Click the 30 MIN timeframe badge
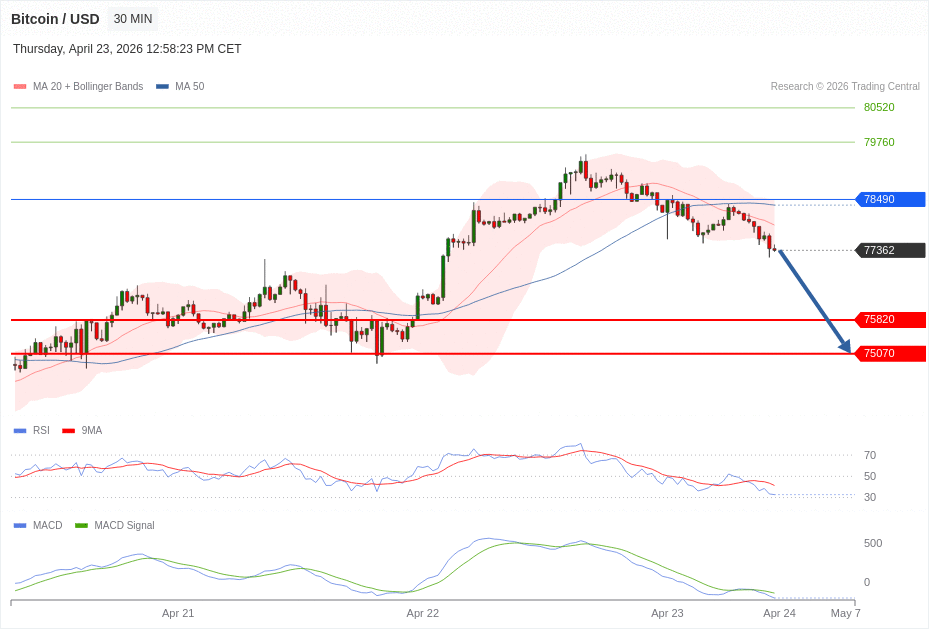The width and height of the screenshot is (929, 629). (133, 19)
